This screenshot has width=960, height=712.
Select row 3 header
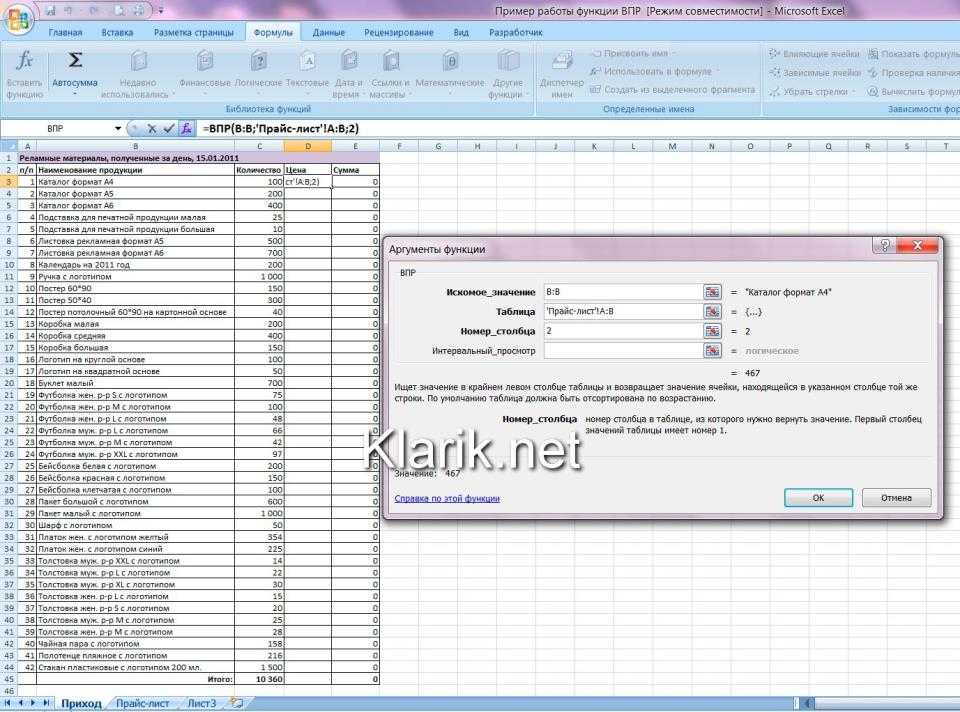pyautogui.click(x=9, y=182)
